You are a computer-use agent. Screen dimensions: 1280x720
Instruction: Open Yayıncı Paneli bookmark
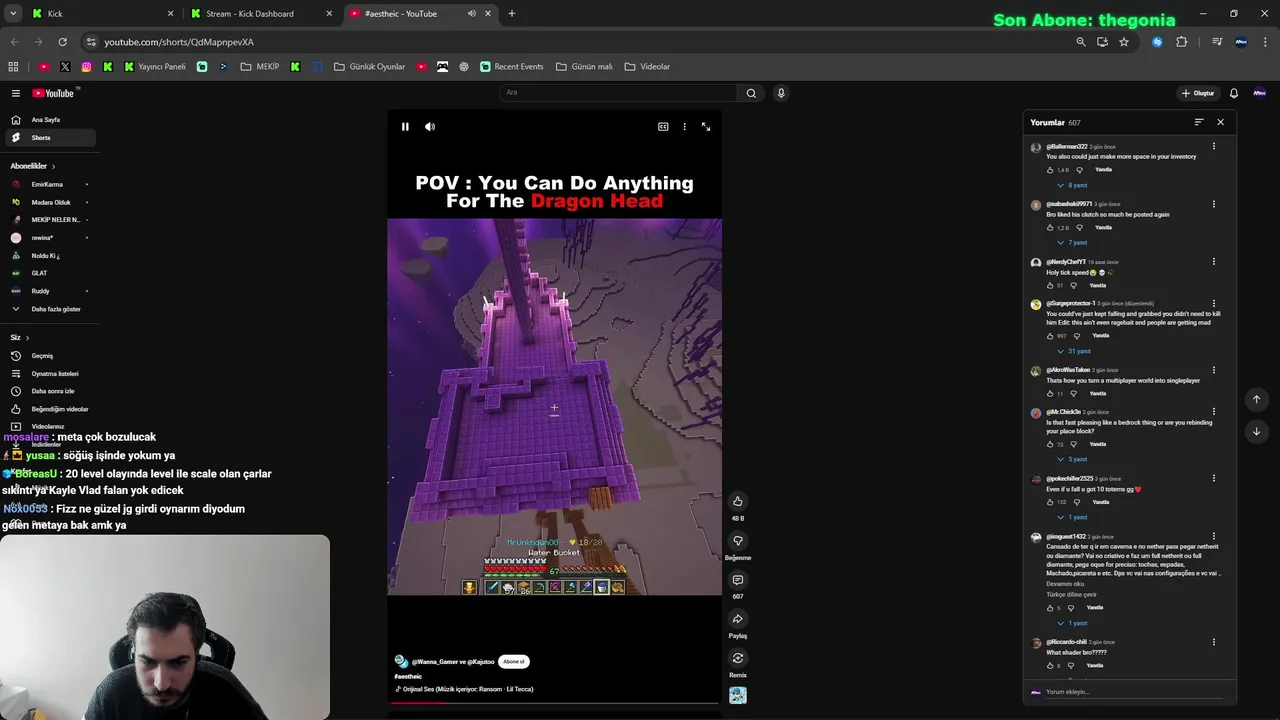pos(155,67)
